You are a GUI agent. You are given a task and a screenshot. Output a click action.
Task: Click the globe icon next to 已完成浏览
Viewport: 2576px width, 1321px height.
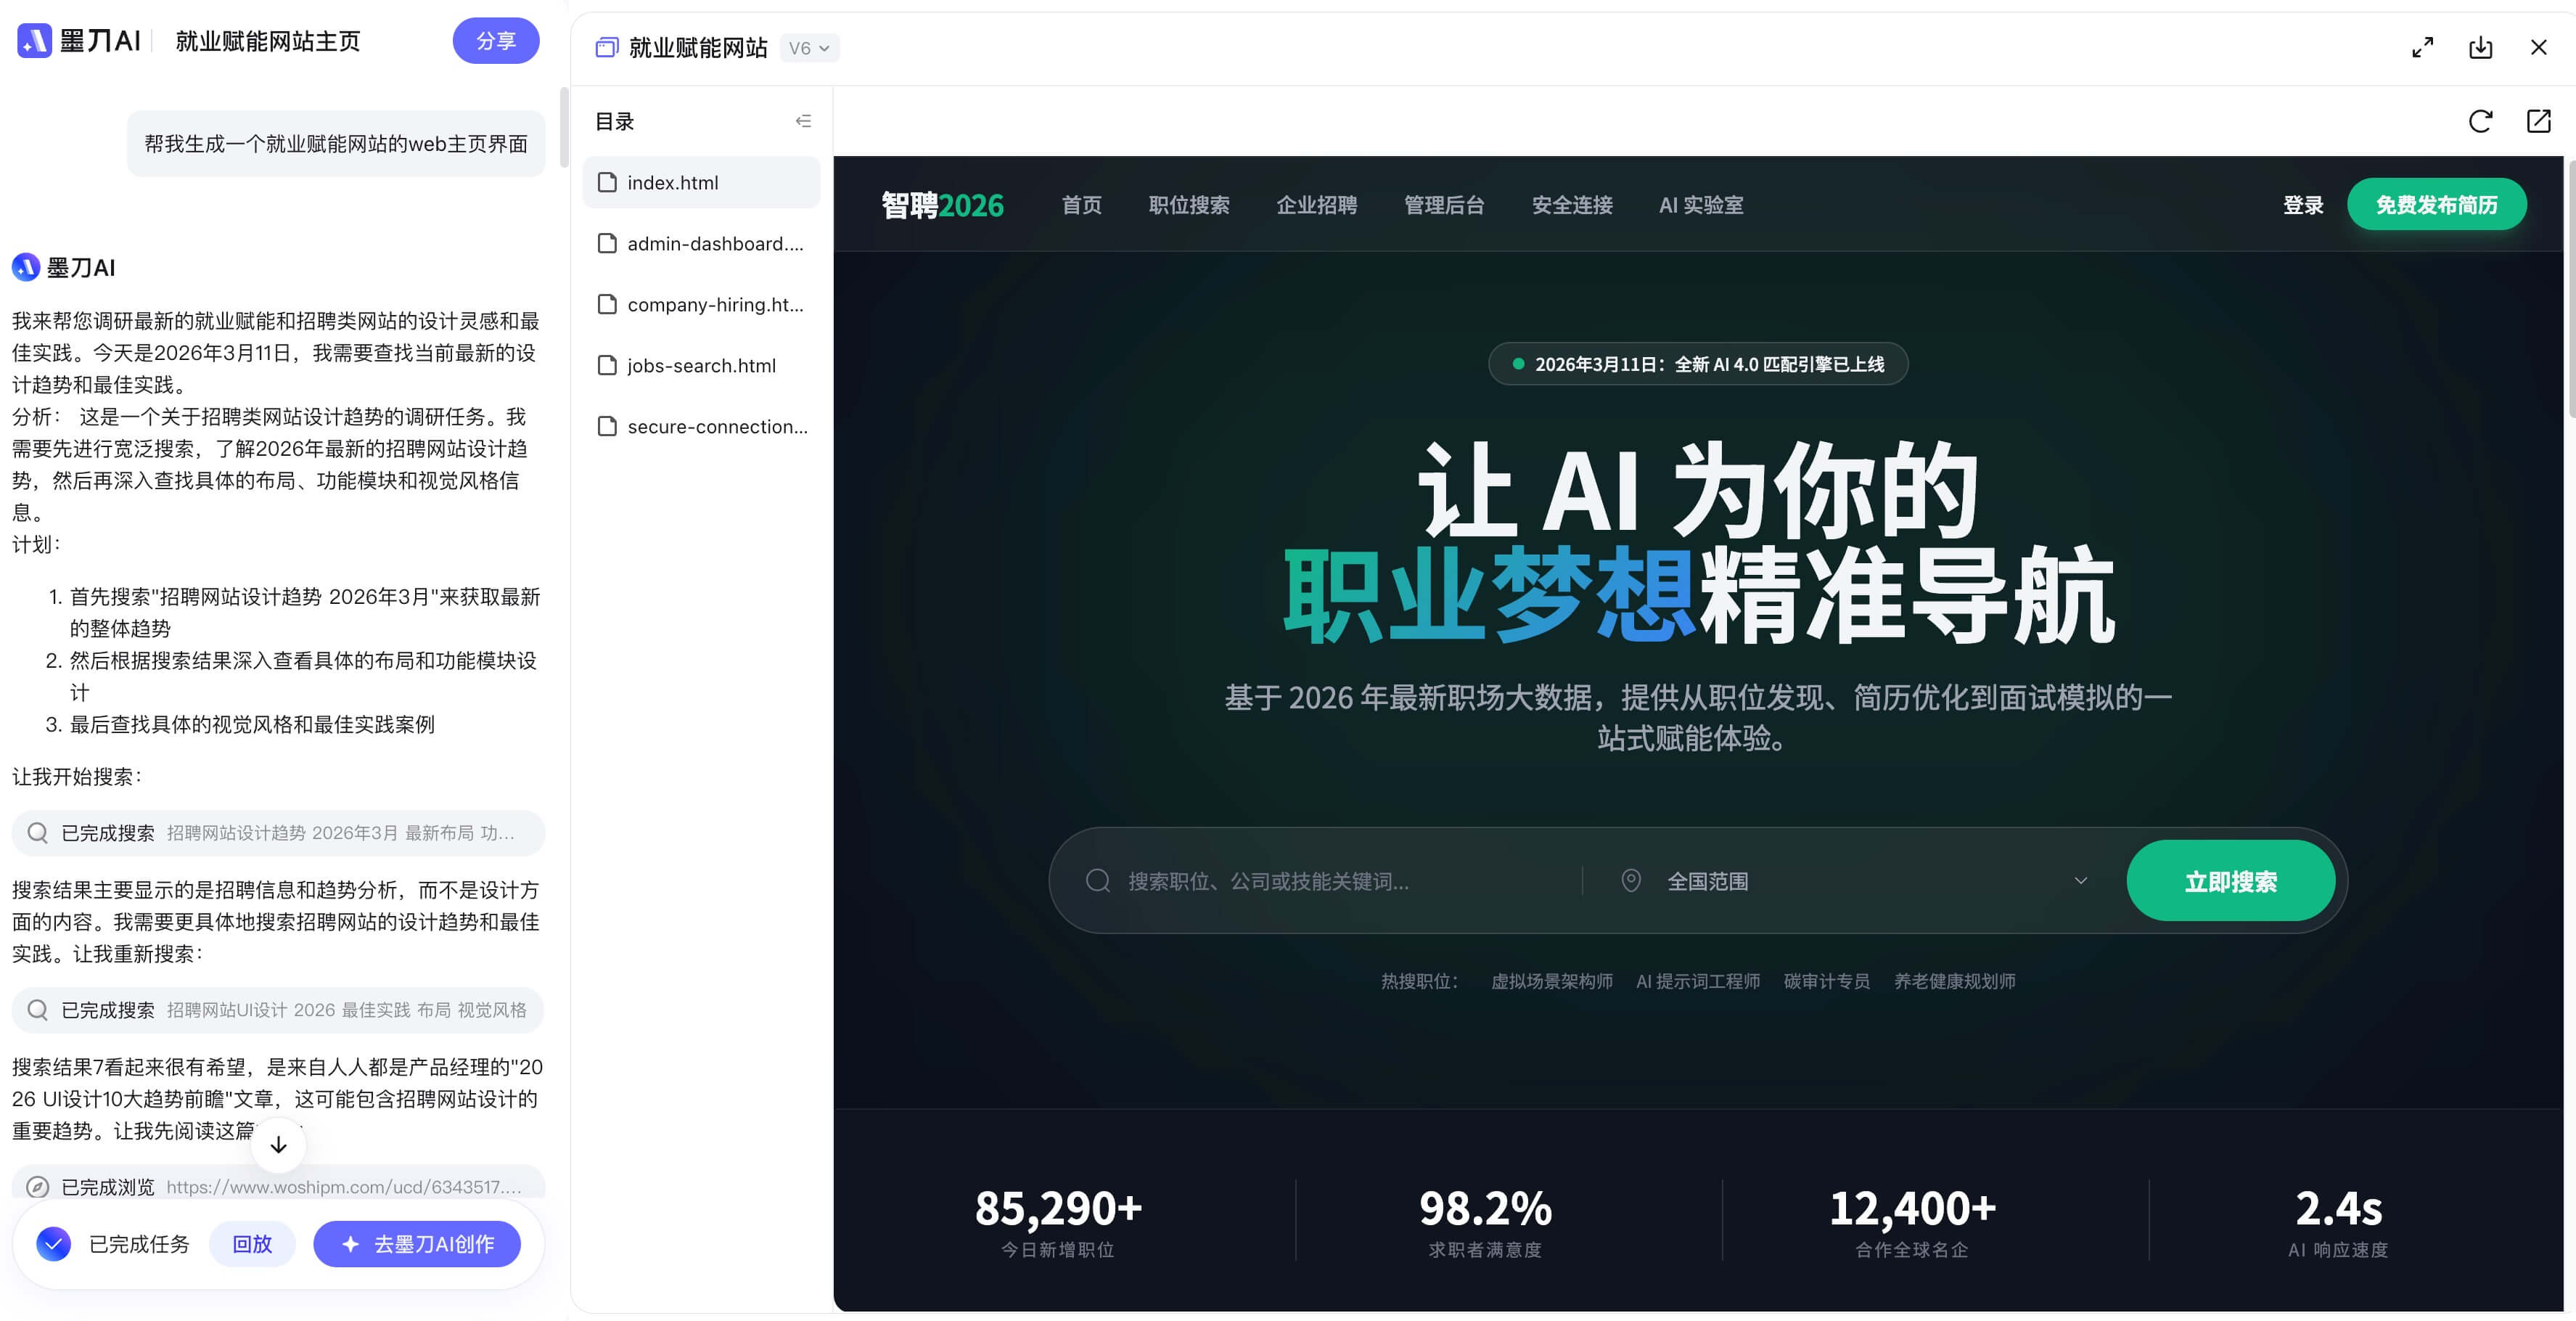click(37, 1186)
